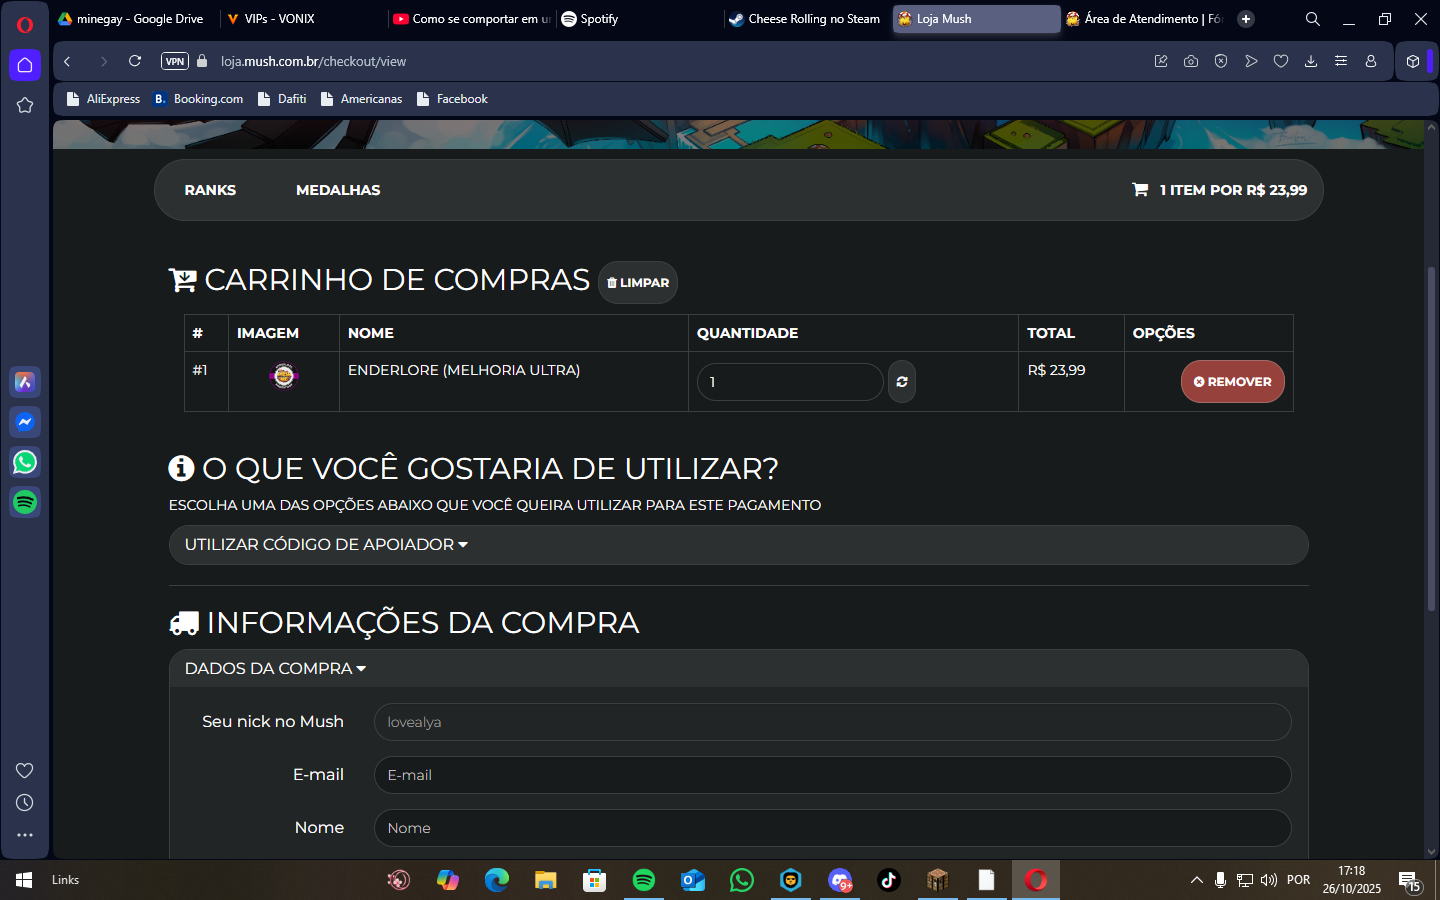Reload the checkout page
Viewport: 1440px width, 900px height.
coord(135,61)
